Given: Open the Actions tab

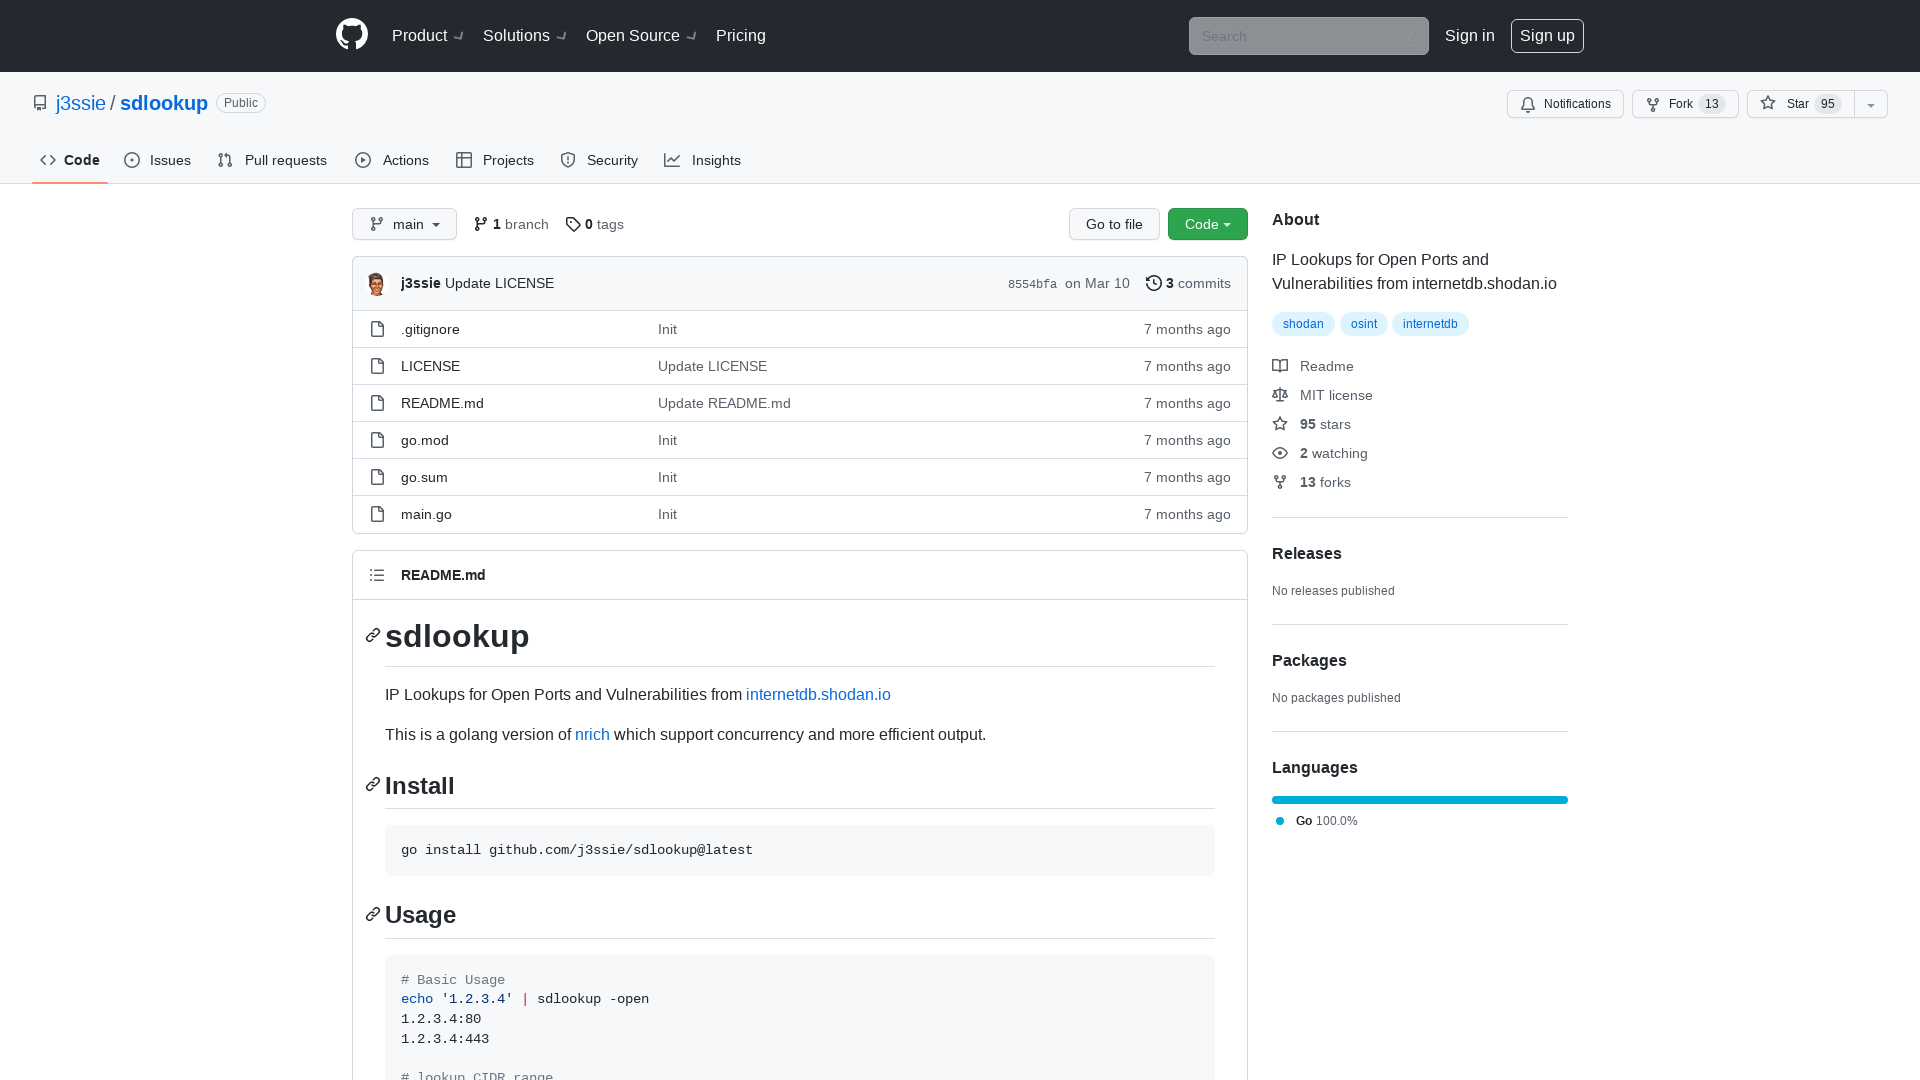Looking at the screenshot, I should (392, 160).
